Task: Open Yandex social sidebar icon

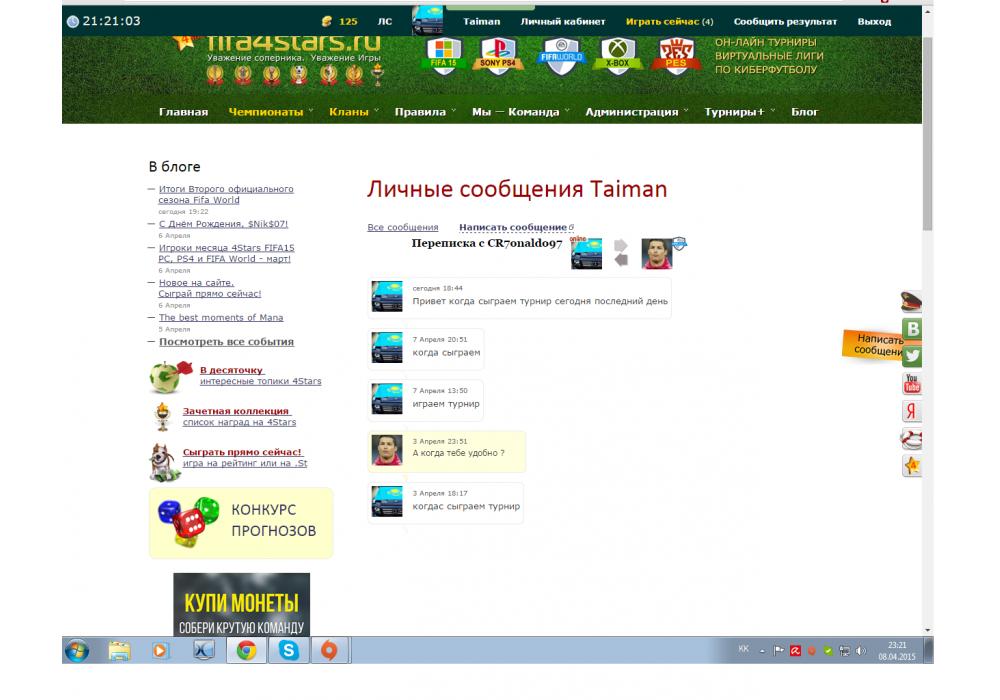Action: coord(913,411)
